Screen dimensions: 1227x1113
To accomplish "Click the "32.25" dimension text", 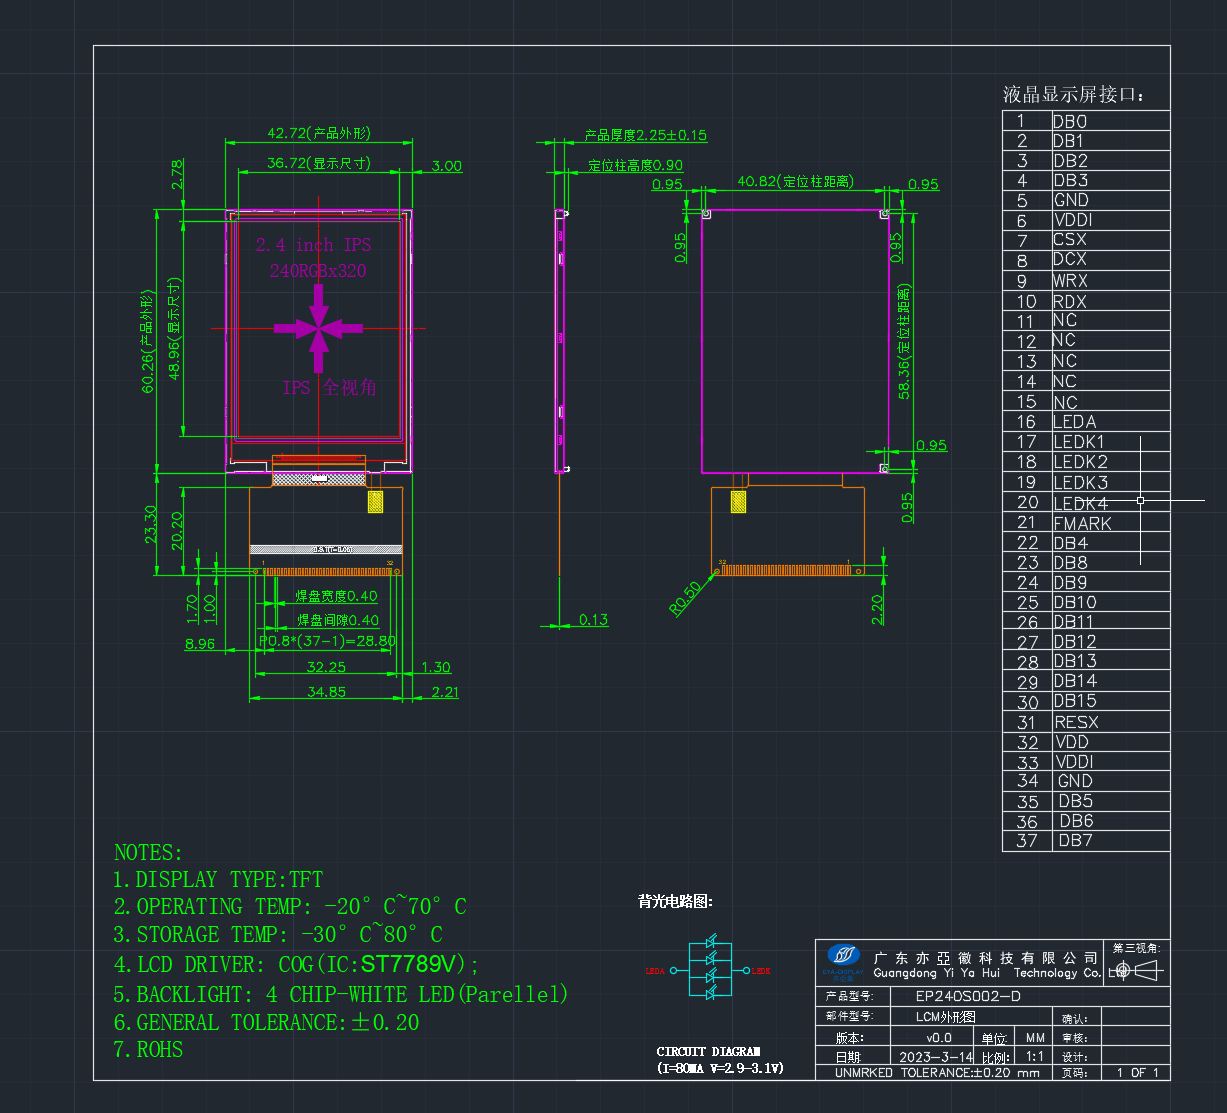I will (326, 666).
